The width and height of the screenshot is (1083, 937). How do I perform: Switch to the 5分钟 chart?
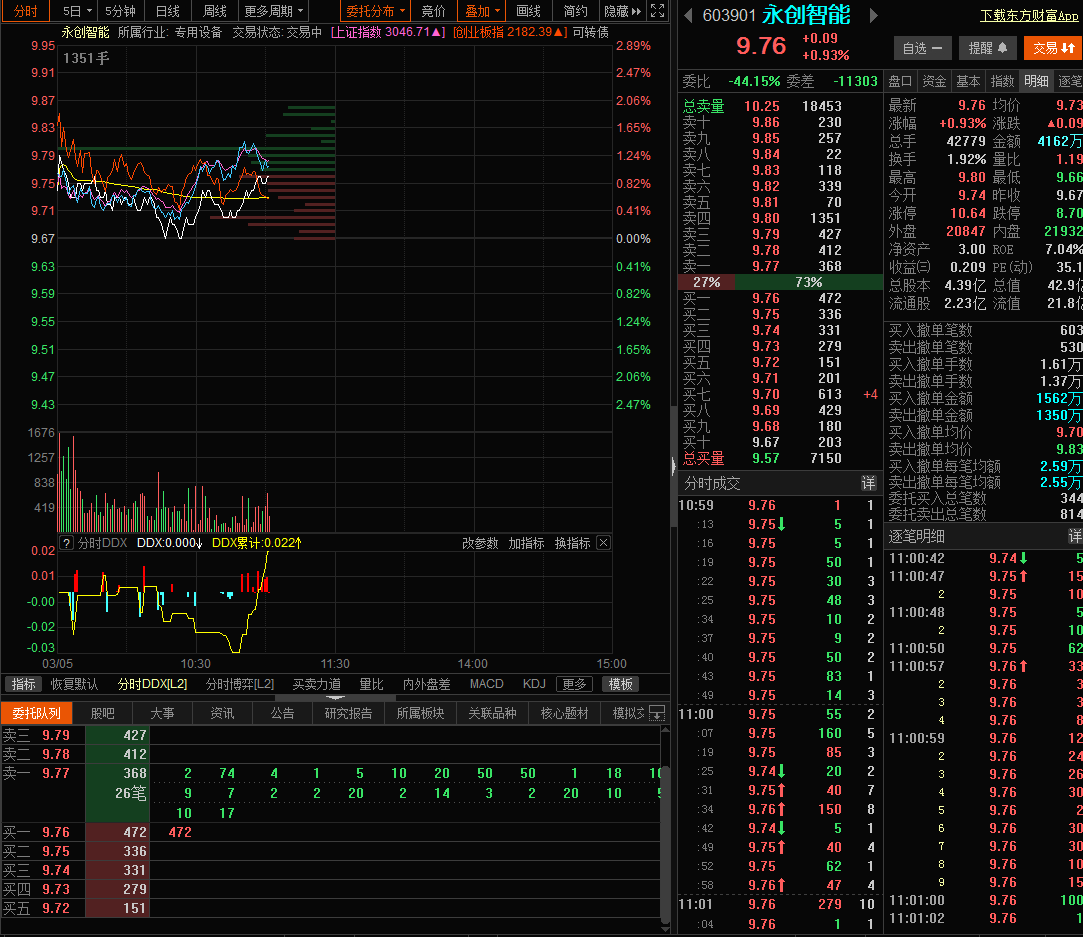pyautogui.click(x=120, y=11)
